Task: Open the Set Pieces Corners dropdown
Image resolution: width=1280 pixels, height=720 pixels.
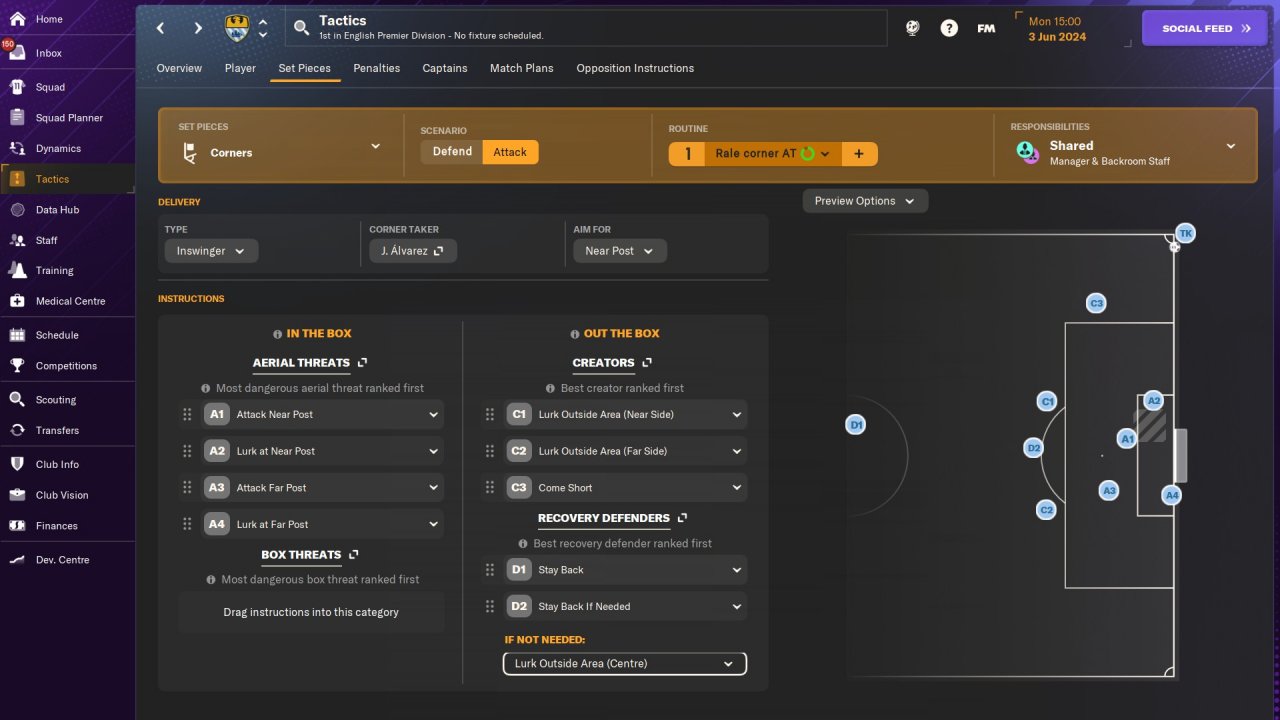Action: coord(280,146)
